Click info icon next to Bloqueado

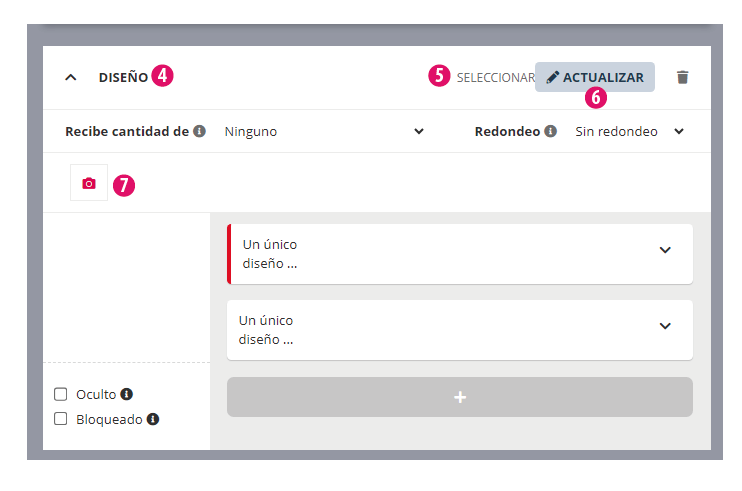coord(153,419)
